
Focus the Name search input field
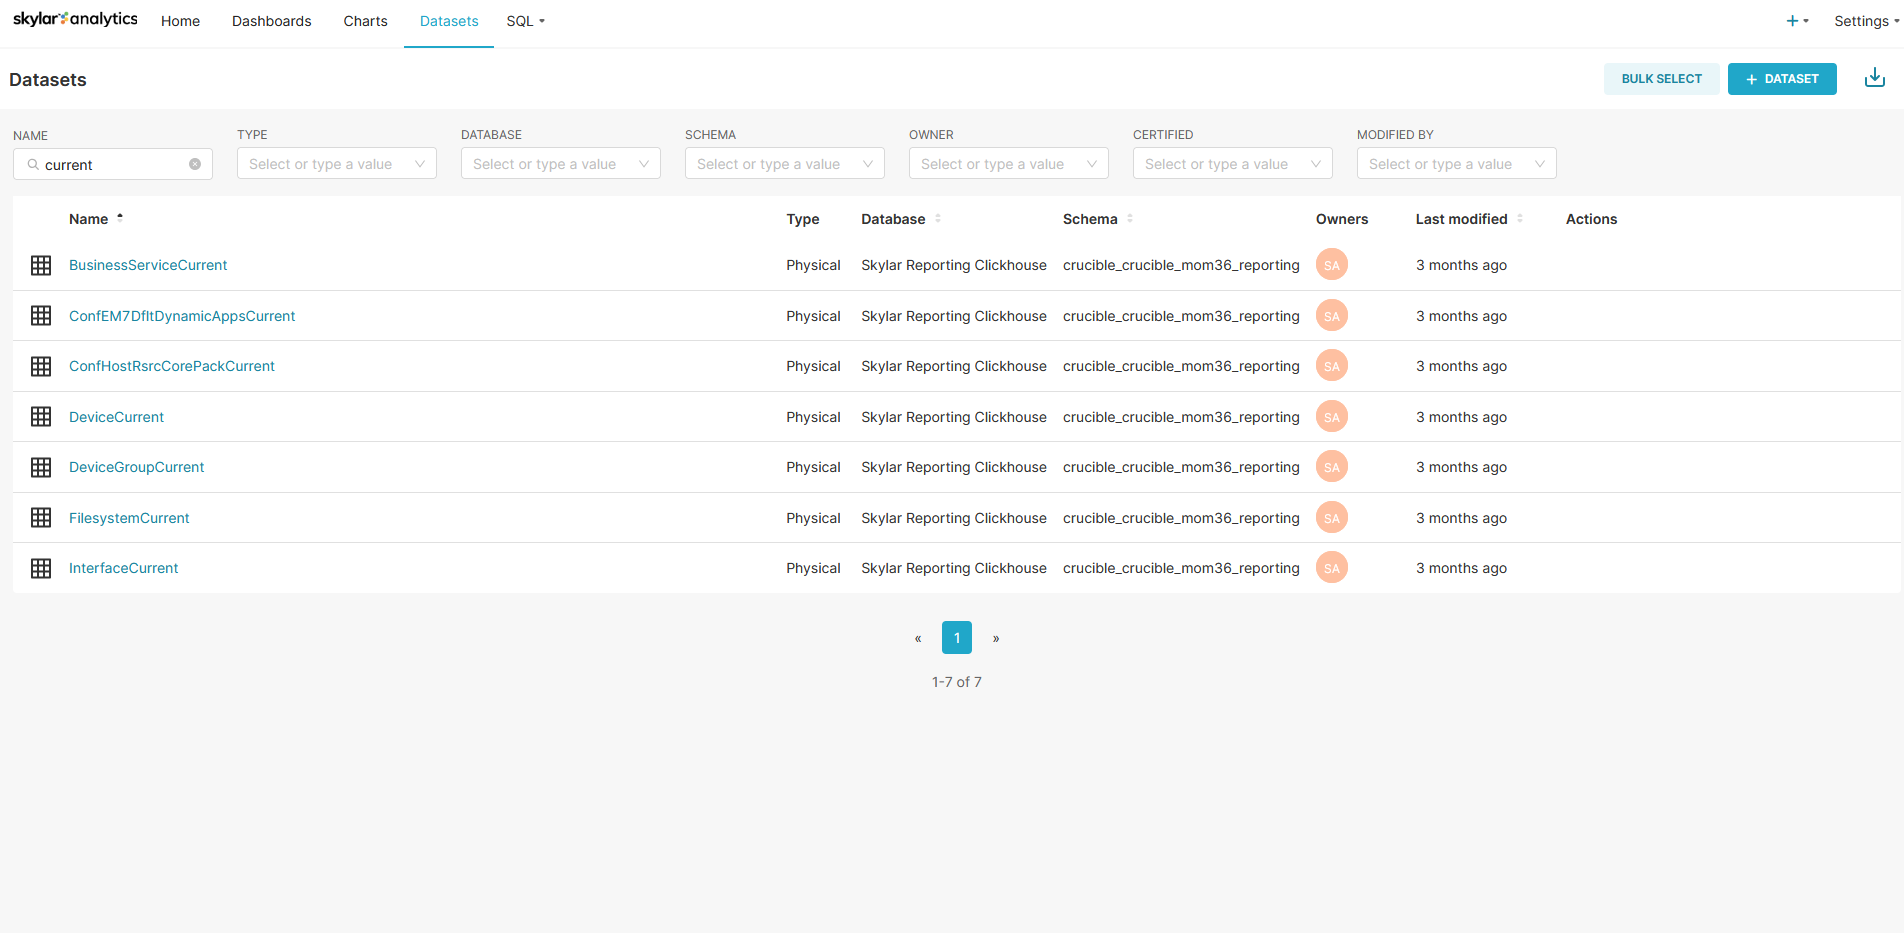tap(113, 164)
